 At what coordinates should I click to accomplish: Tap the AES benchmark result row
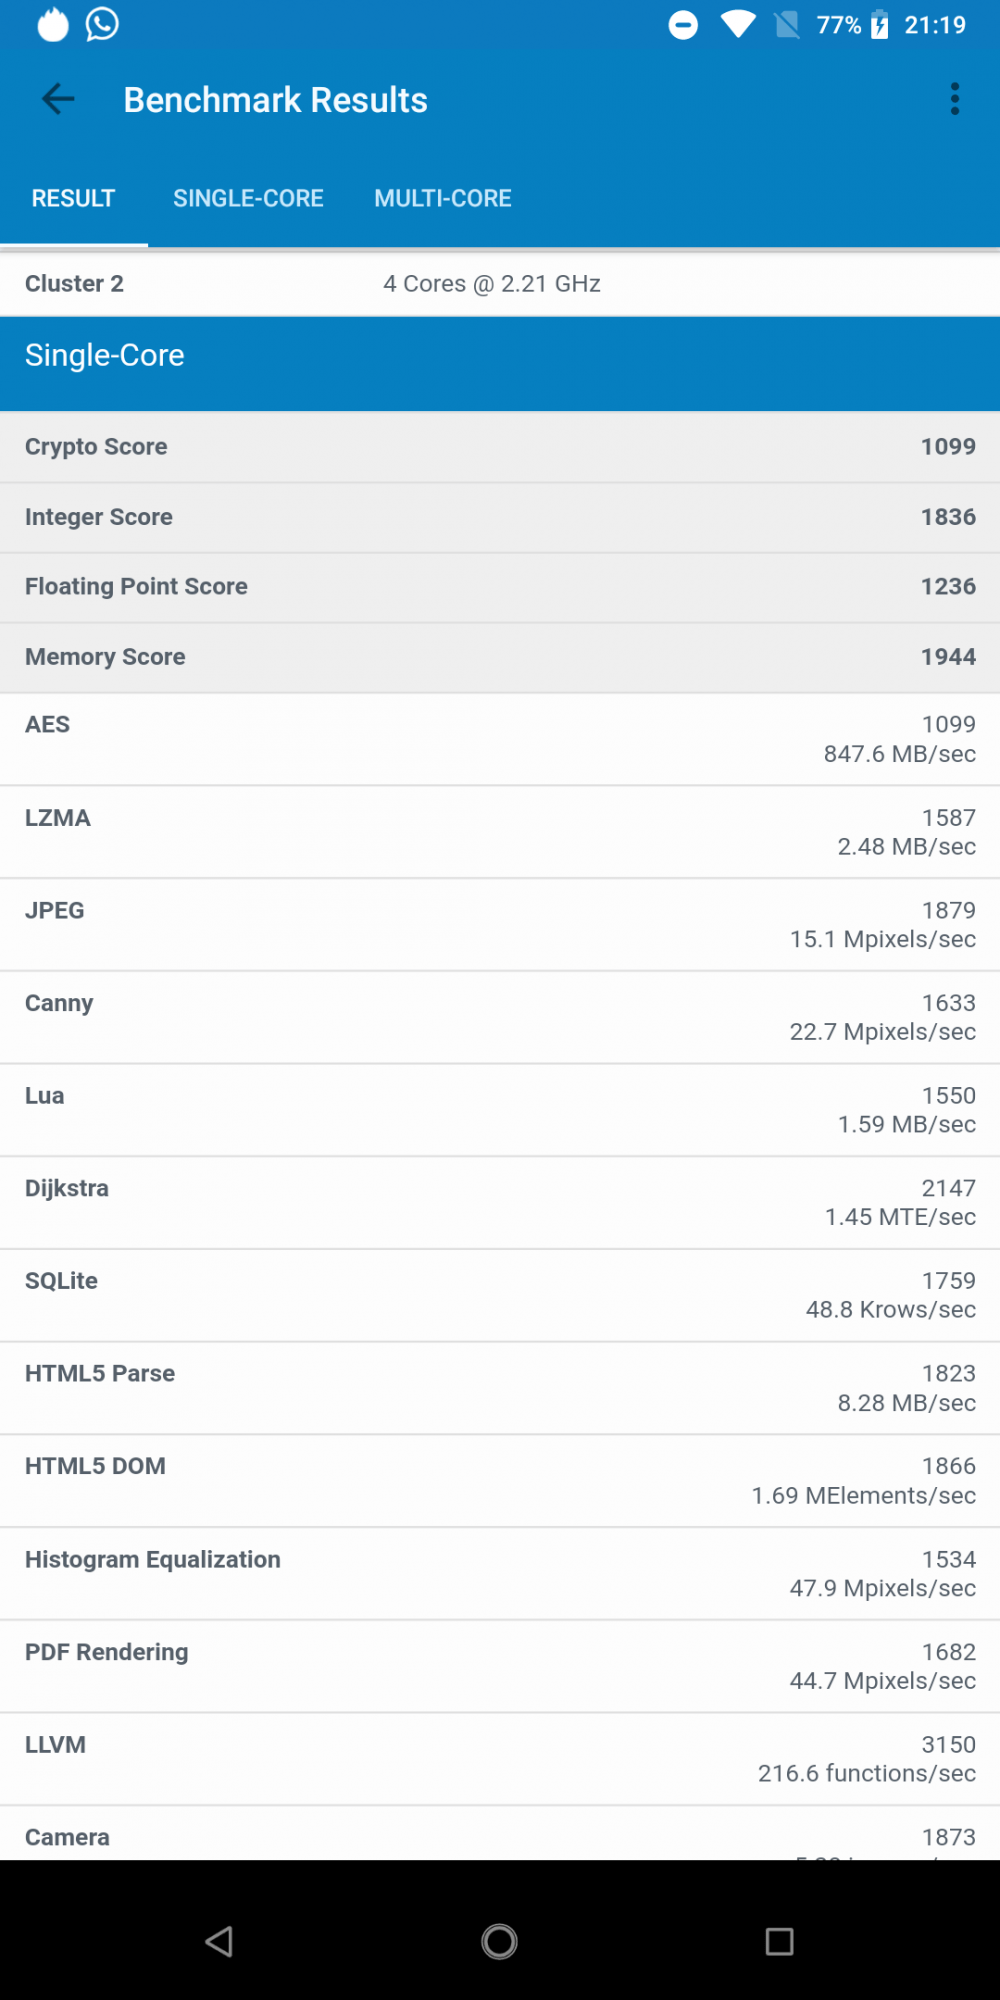coord(500,739)
